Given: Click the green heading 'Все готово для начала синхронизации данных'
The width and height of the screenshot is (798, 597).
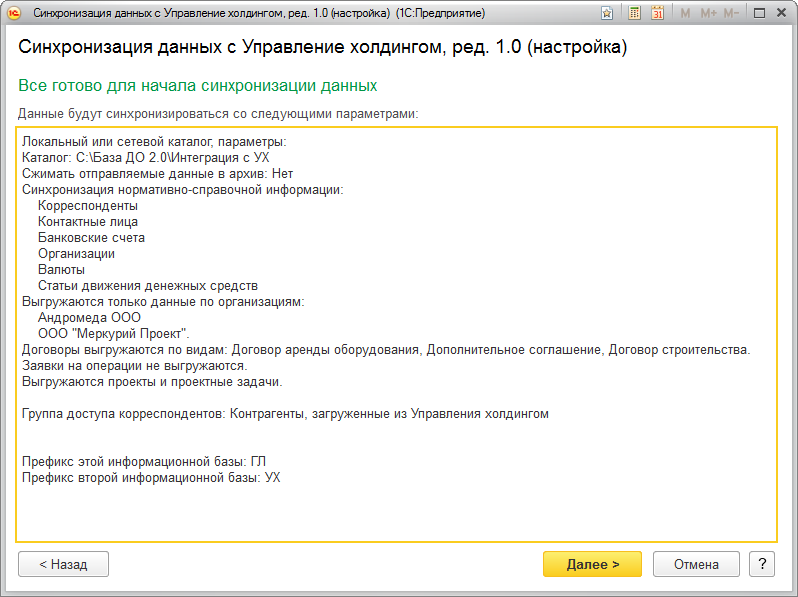Looking at the screenshot, I should (x=197, y=86).
